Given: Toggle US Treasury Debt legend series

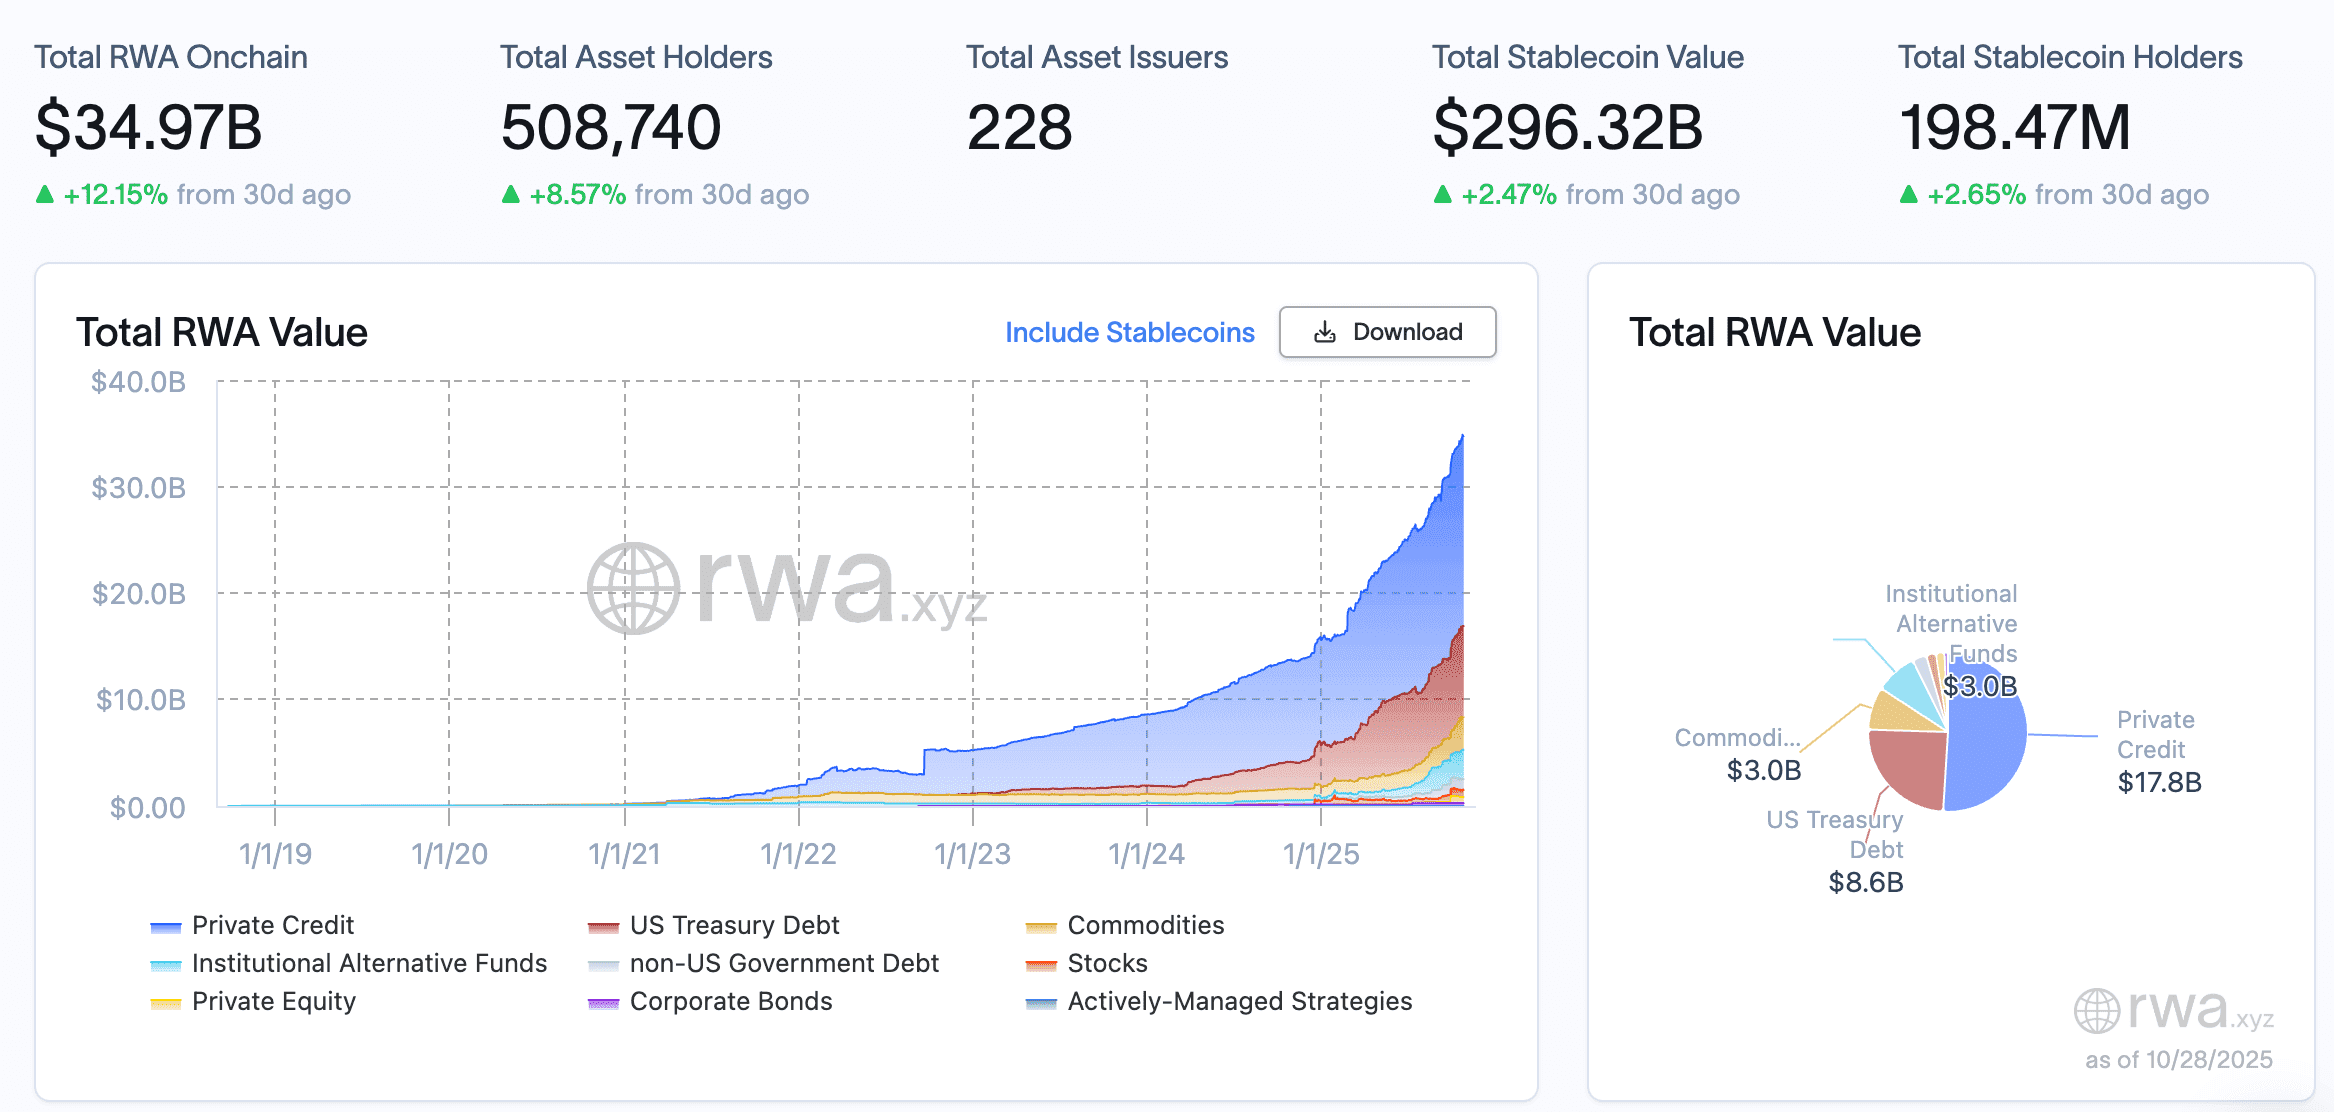Looking at the screenshot, I should point(734,925).
